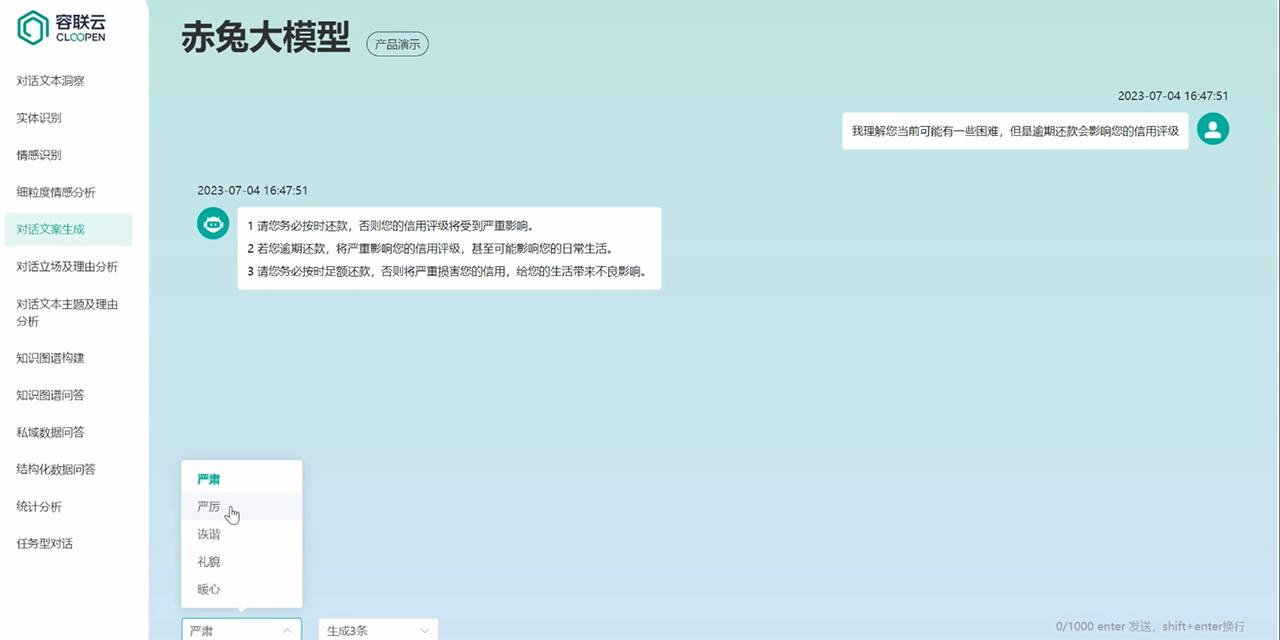Screen dimensions: 1280x640
Task: Navigate to 统计分析
Action: coord(39,506)
